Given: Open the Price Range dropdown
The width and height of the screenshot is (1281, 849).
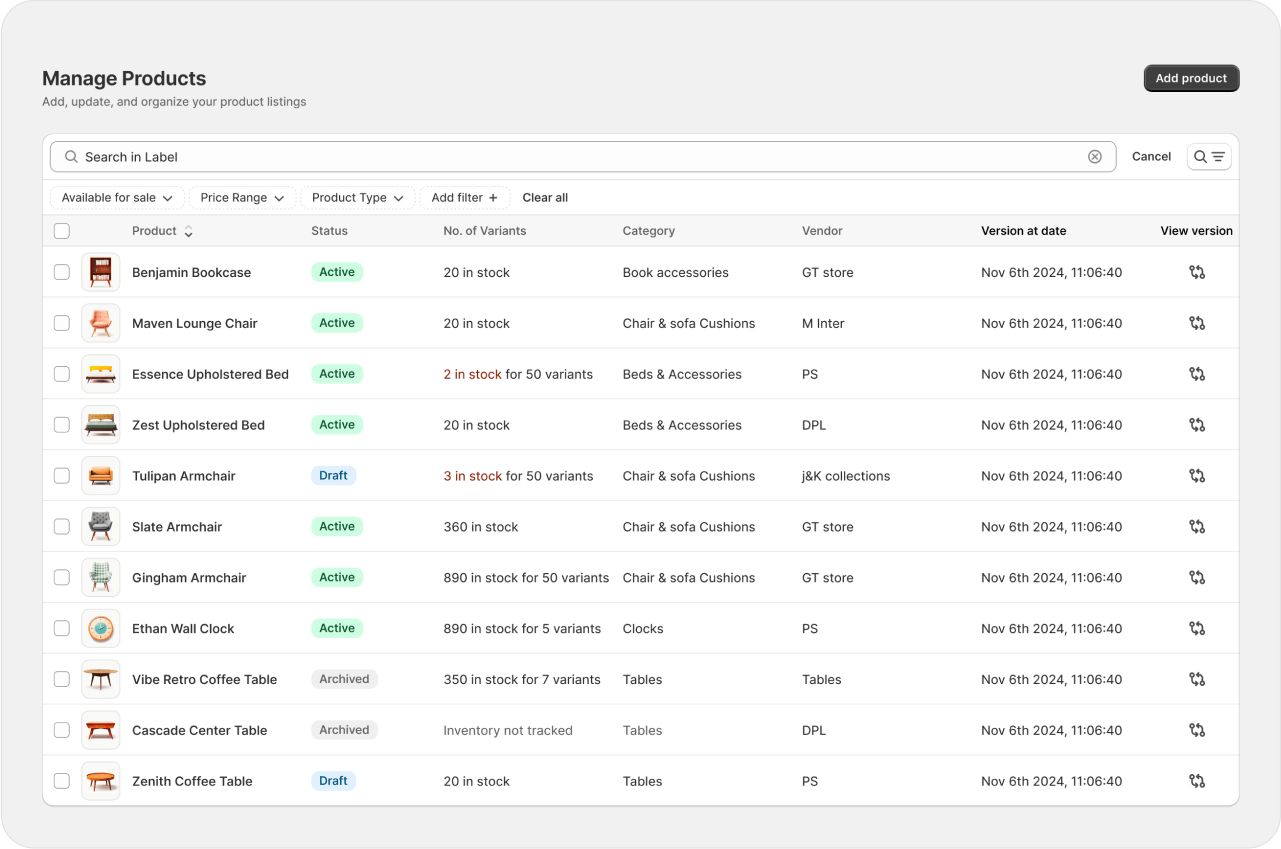Looking at the screenshot, I should (x=242, y=198).
